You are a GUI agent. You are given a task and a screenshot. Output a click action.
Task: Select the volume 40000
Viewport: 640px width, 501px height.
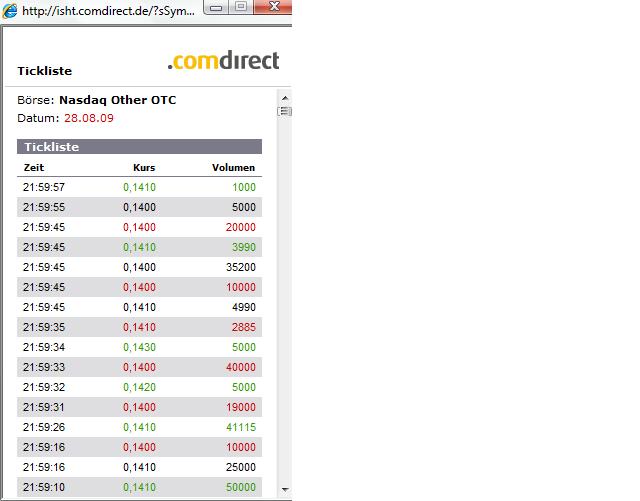(241, 367)
